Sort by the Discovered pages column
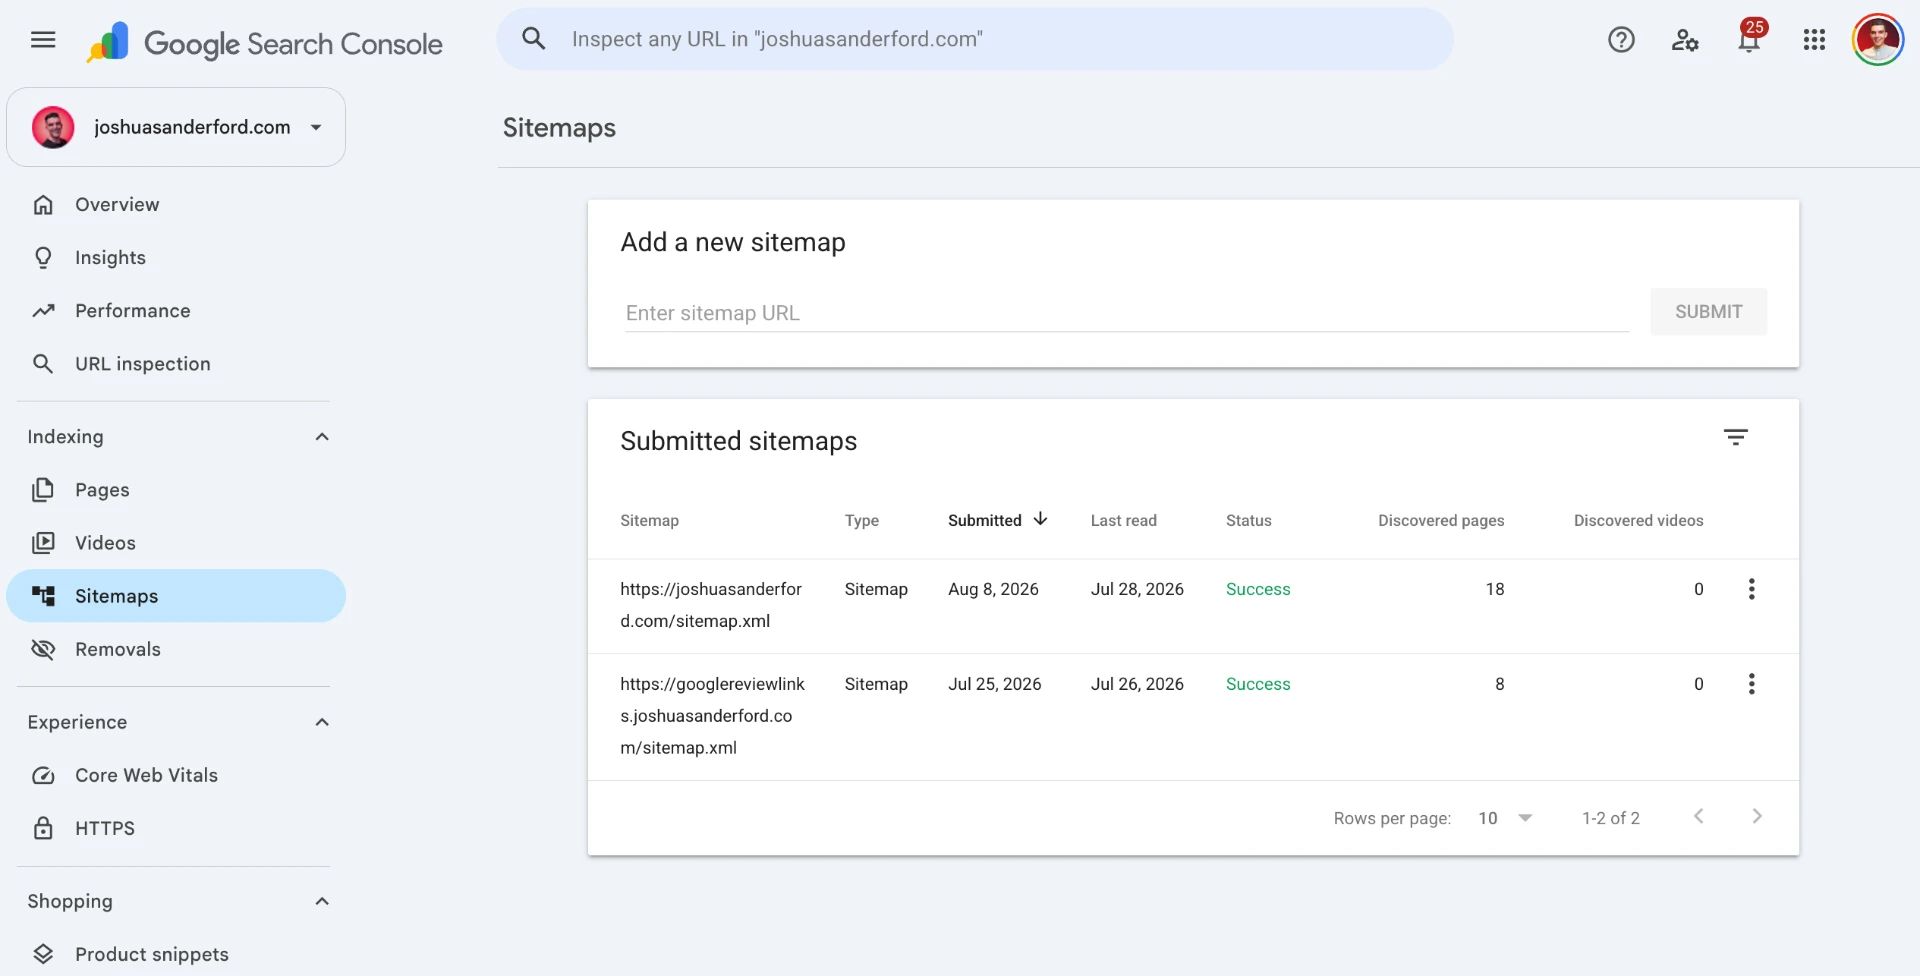Screen dimensions: 1920x976 point(1441,520)
